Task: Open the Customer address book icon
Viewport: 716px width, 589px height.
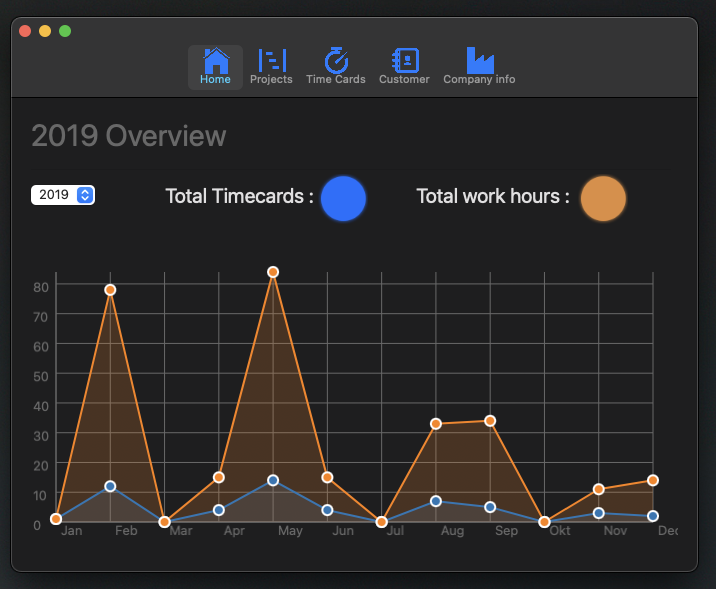Action: tap(404, 61)
